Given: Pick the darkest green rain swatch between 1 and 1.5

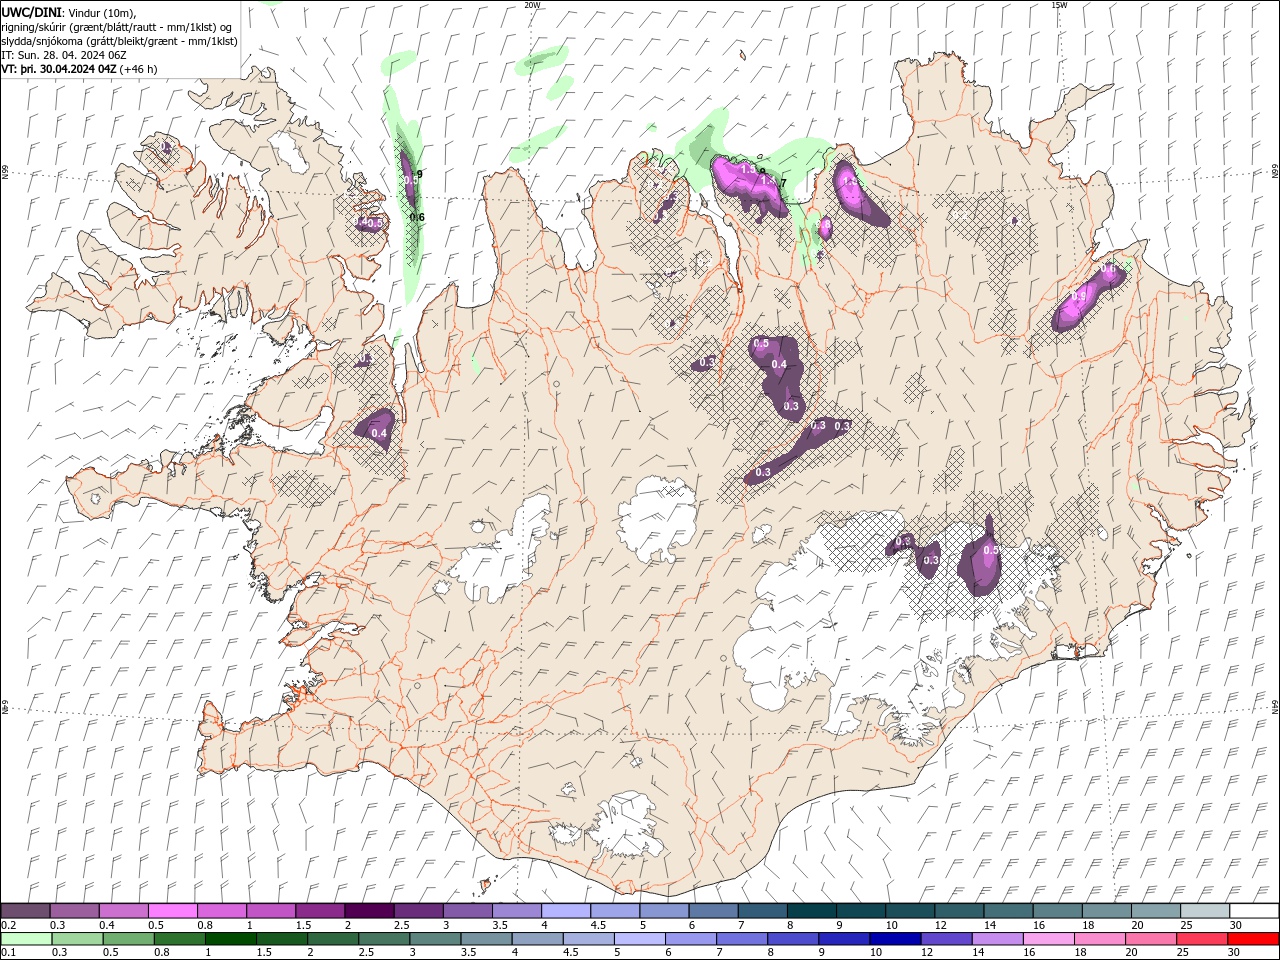Looking at the screenshot, I should point(230,939).
